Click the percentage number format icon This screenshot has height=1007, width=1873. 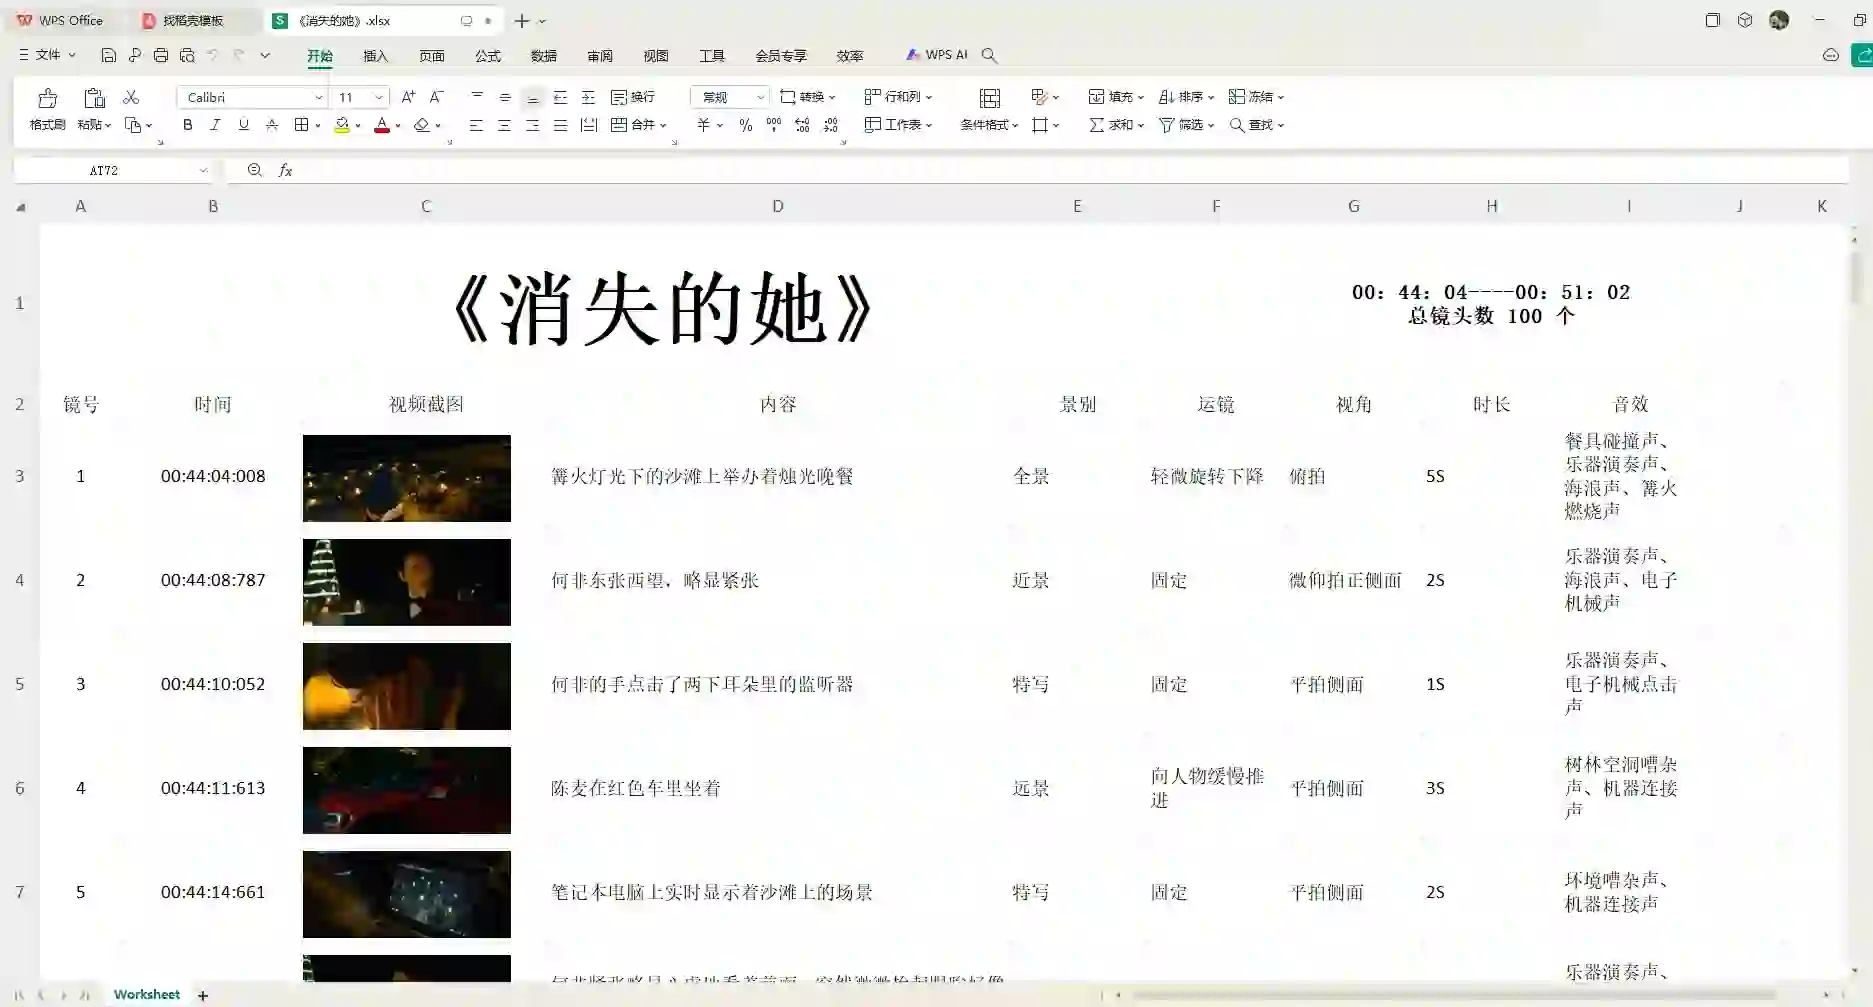744,125
